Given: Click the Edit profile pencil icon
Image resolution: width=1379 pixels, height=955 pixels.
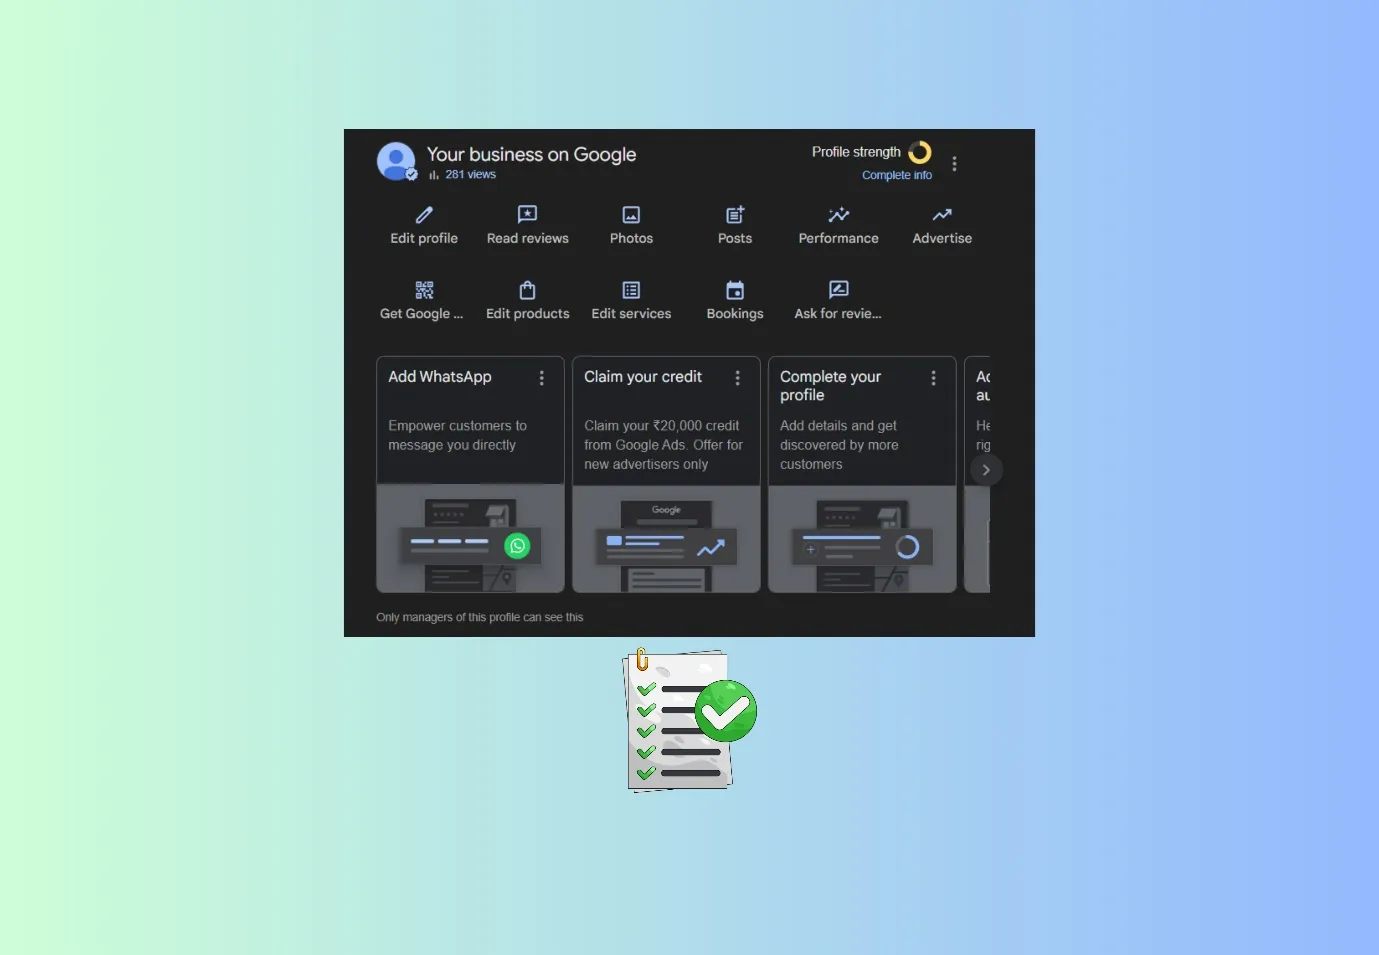Looking at the screenshot, I should [424, 214].
